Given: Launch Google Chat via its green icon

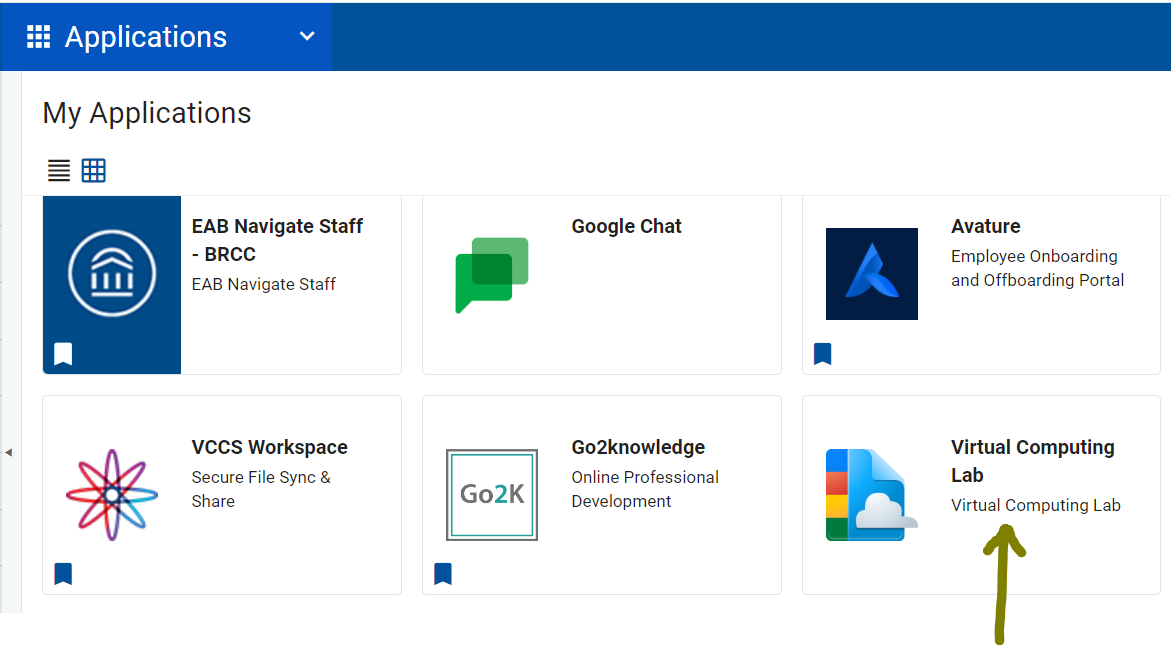Looking at the screenshot, I should pyautogui.click(x=491, y=275).
